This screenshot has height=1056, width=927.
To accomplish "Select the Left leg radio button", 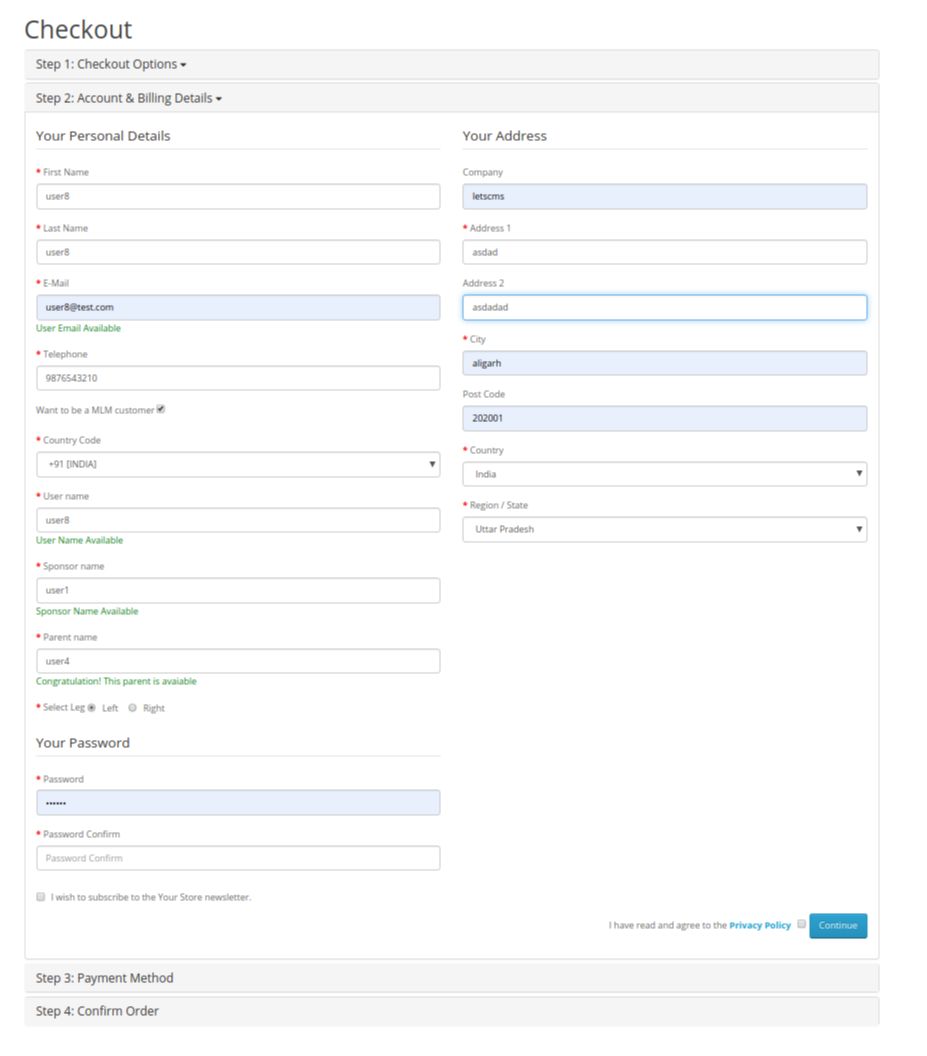I will pyautogui.click(x=91, y=707).
